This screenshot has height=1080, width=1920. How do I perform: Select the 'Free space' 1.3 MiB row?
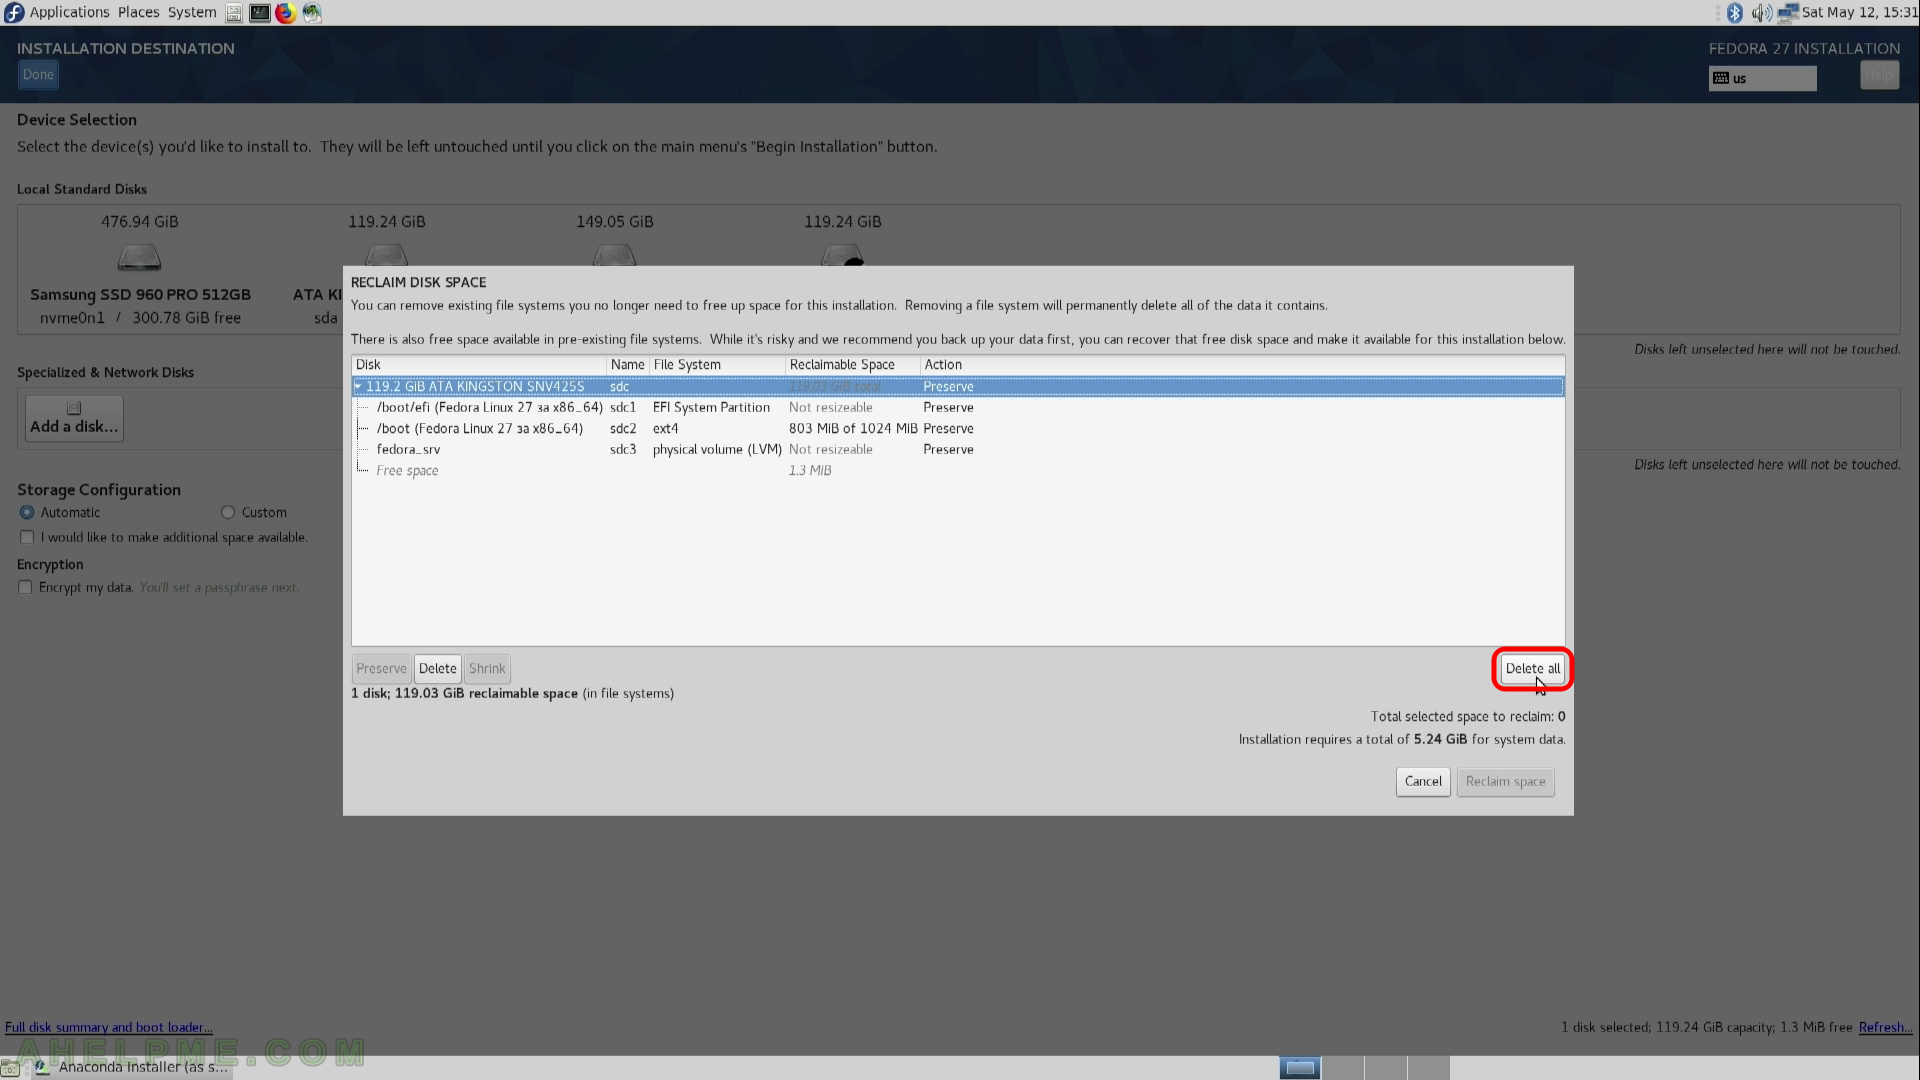tap(958, 470)
